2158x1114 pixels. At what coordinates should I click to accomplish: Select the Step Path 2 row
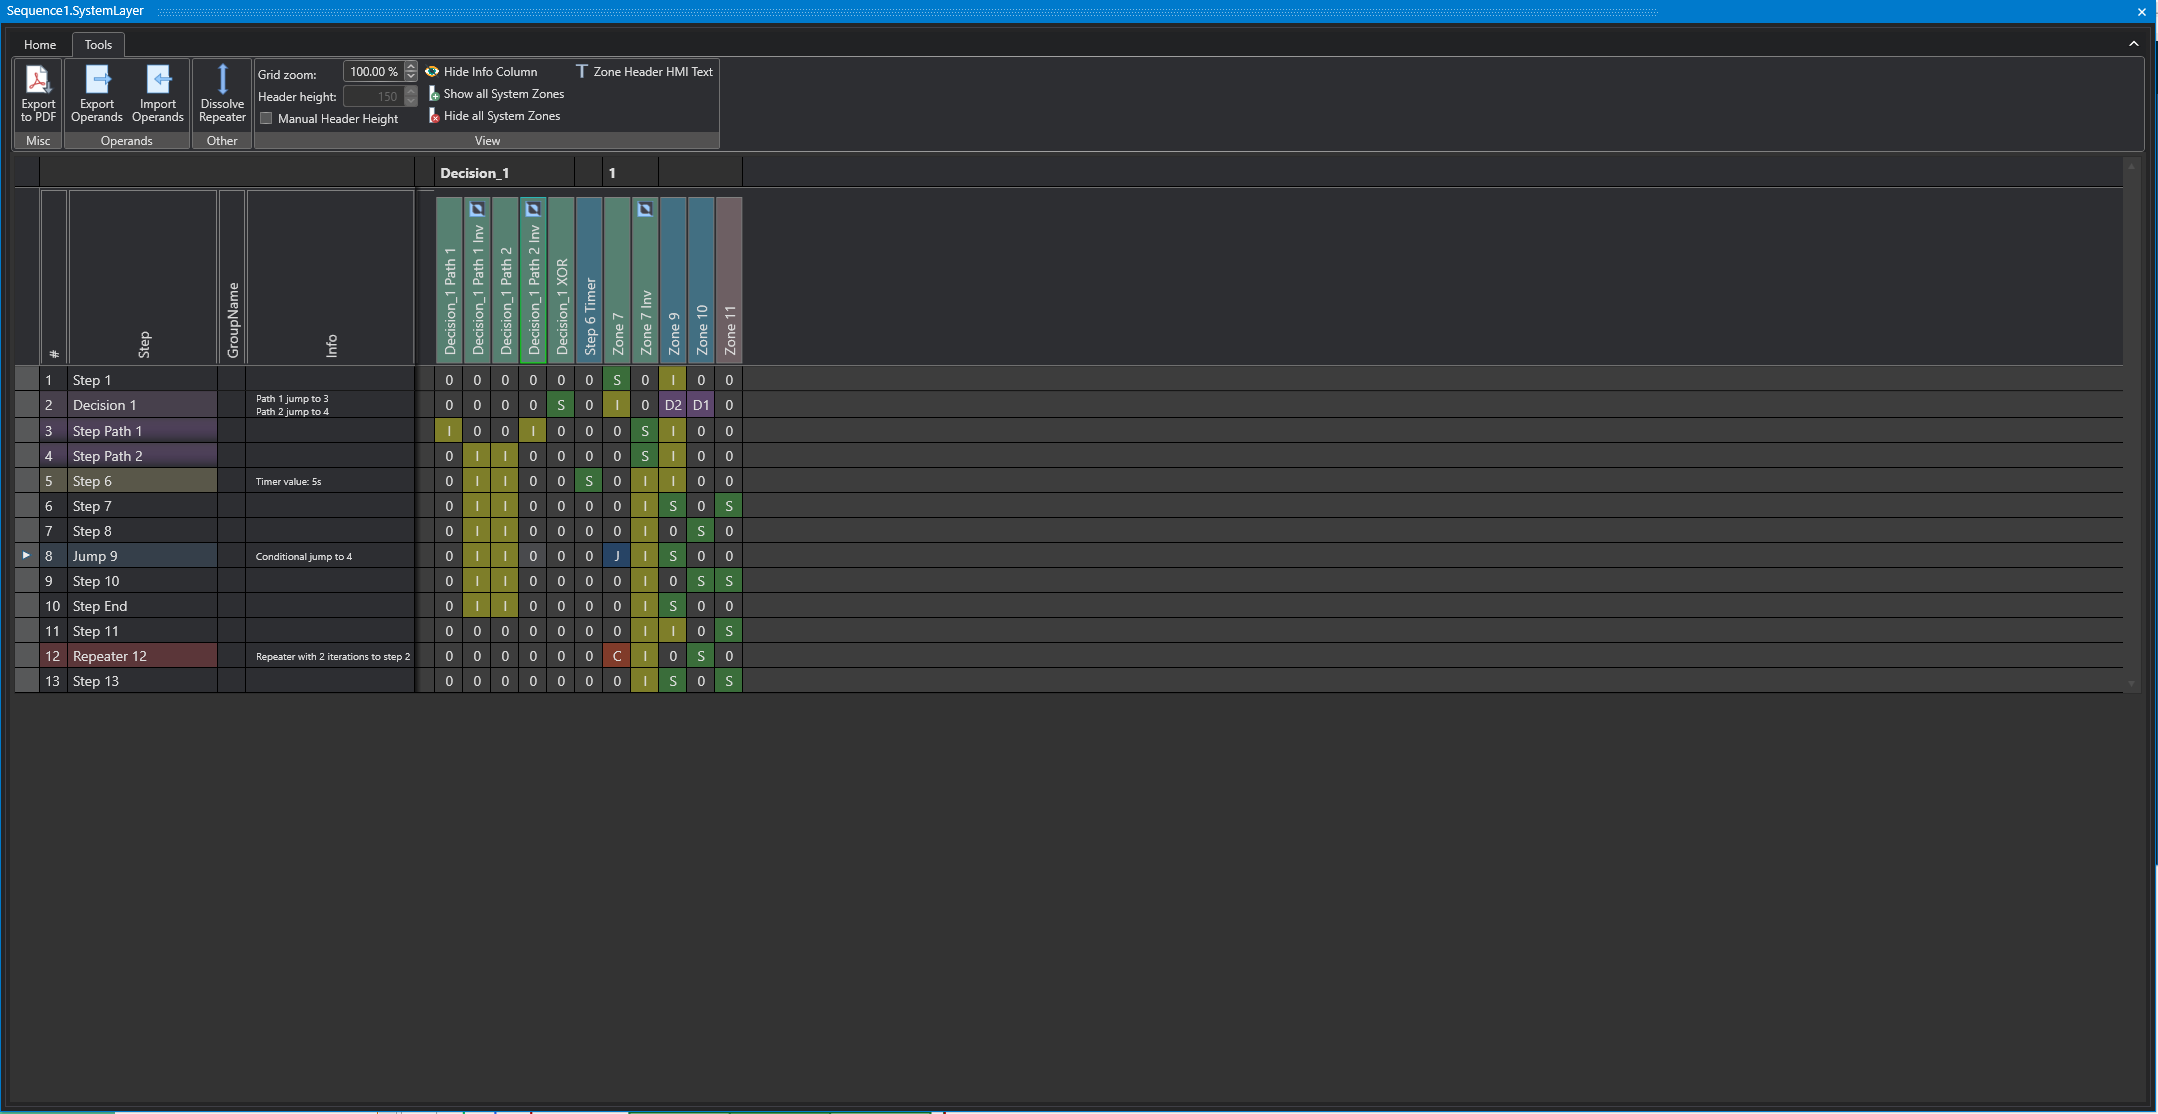(x=142, y=456)
